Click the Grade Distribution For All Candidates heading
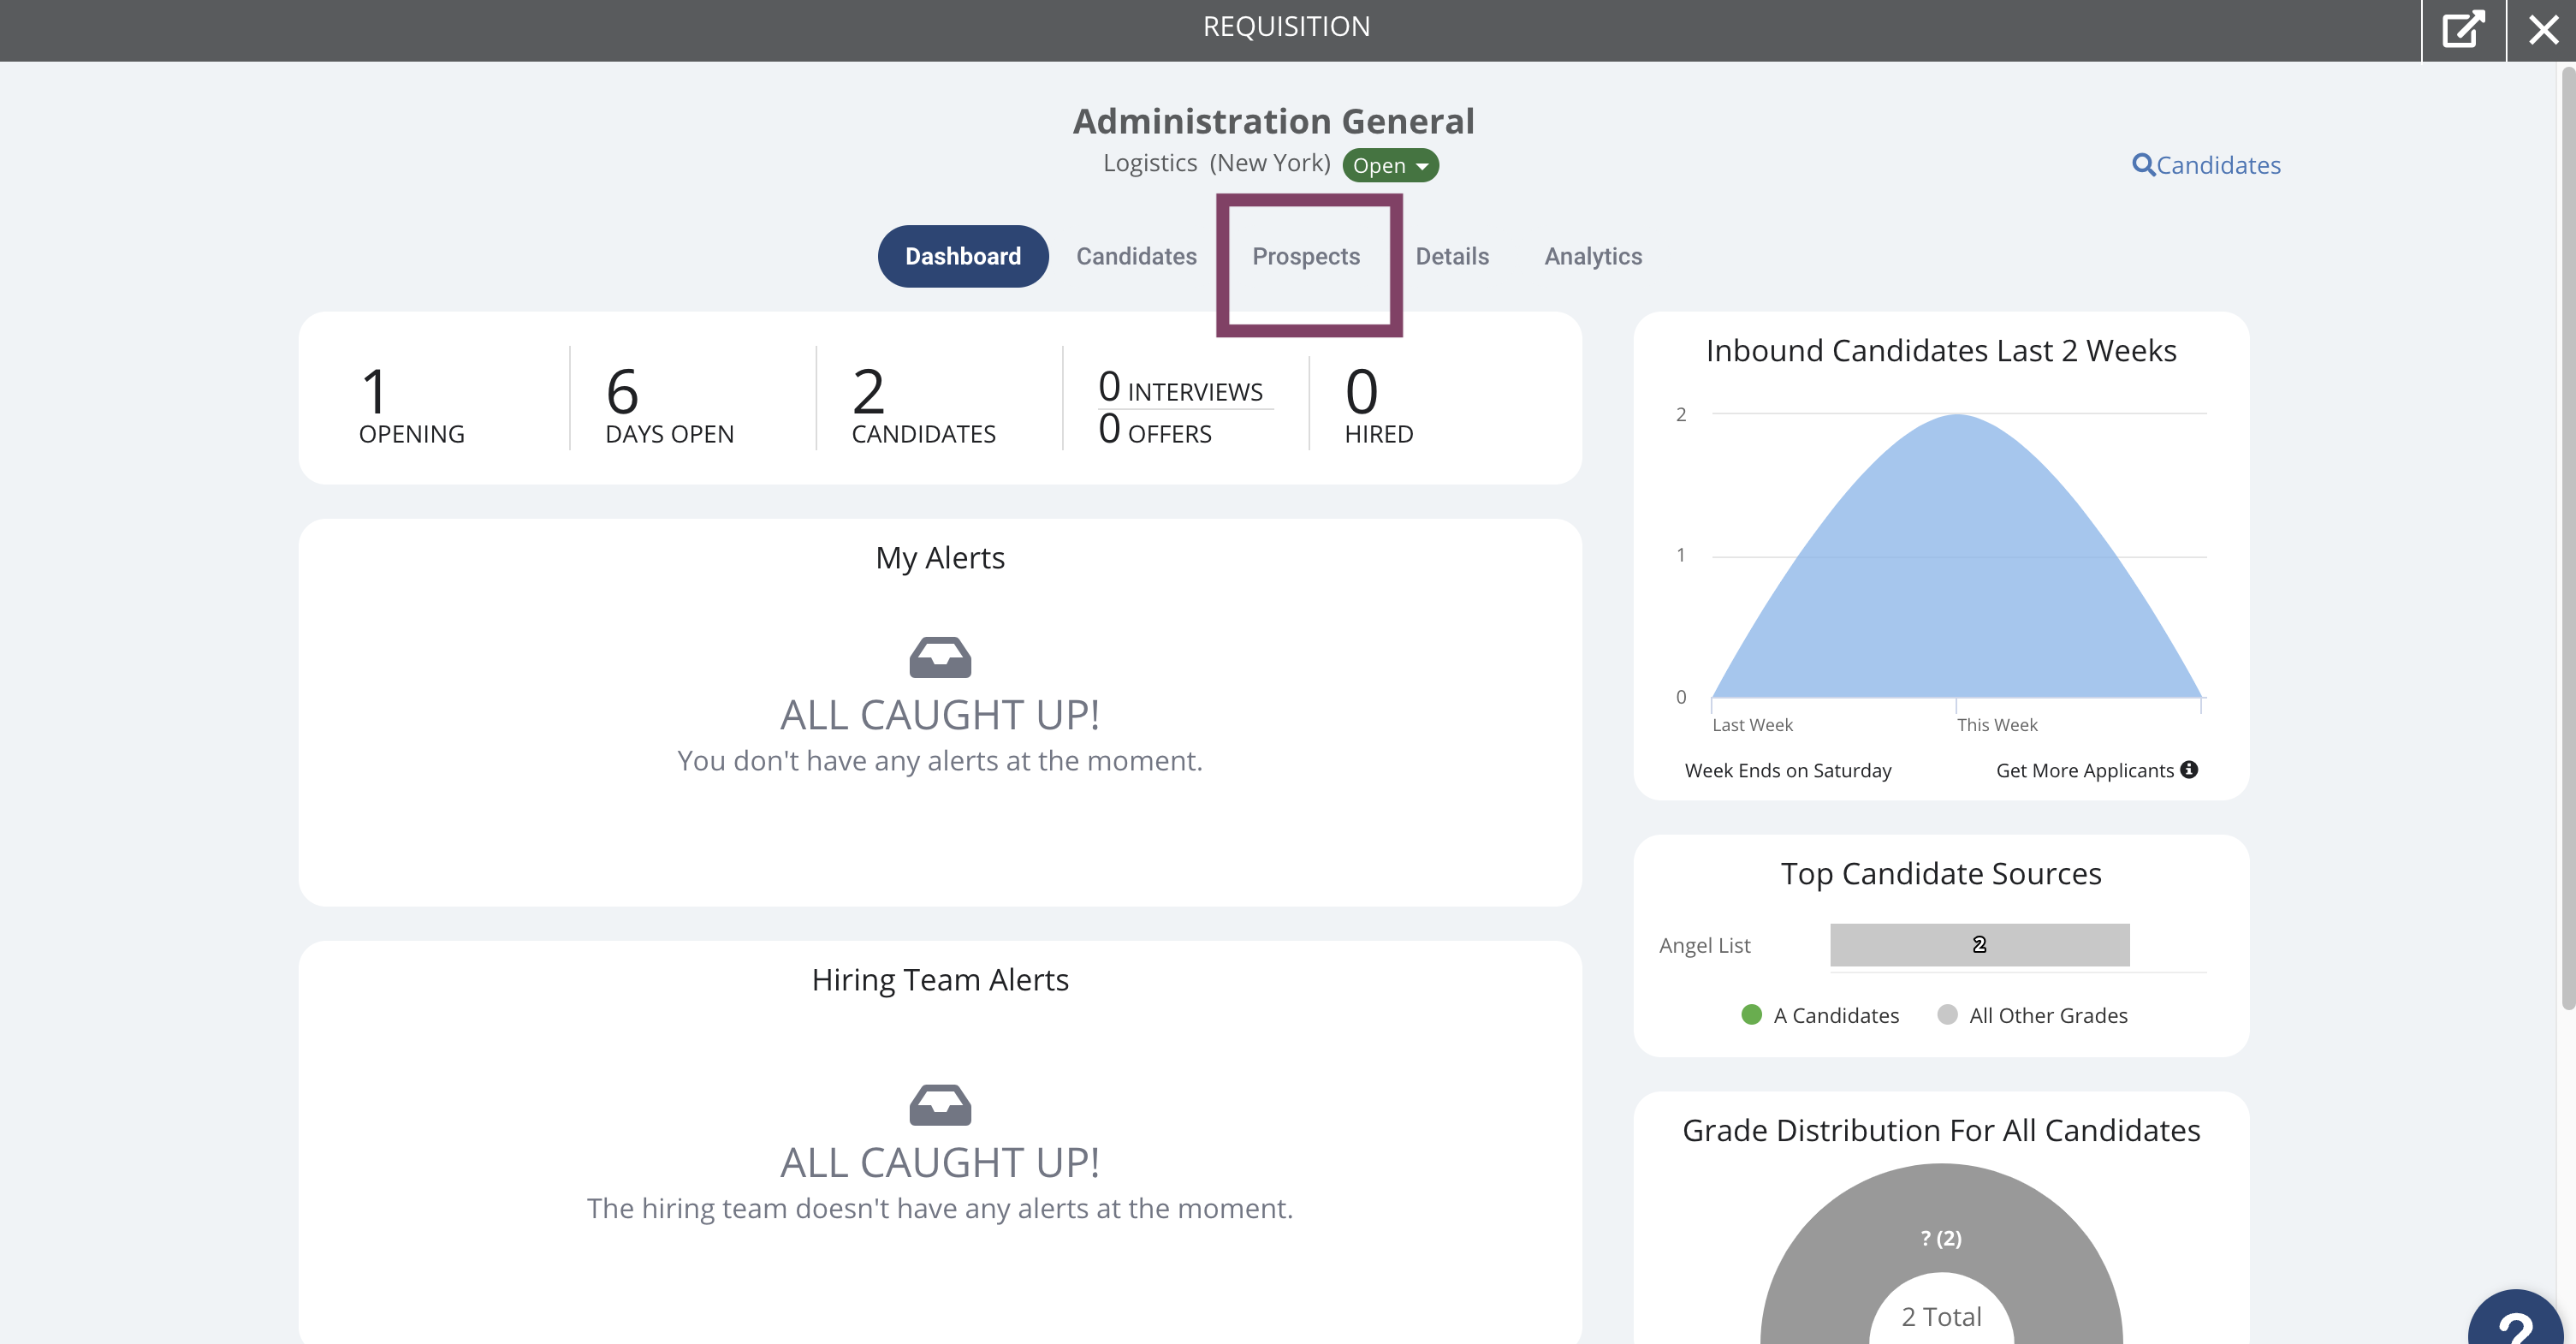Screen dimensions: 2576x1344 coord(1941,1130)
